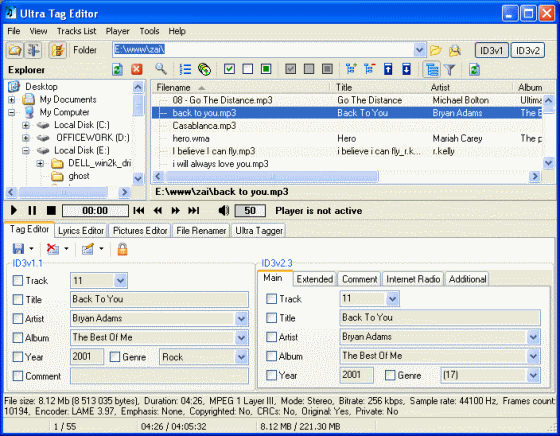This screenshot has height=436, width=560.
Task: Click the red X icon in Explorer header
Action: point(136,69)
